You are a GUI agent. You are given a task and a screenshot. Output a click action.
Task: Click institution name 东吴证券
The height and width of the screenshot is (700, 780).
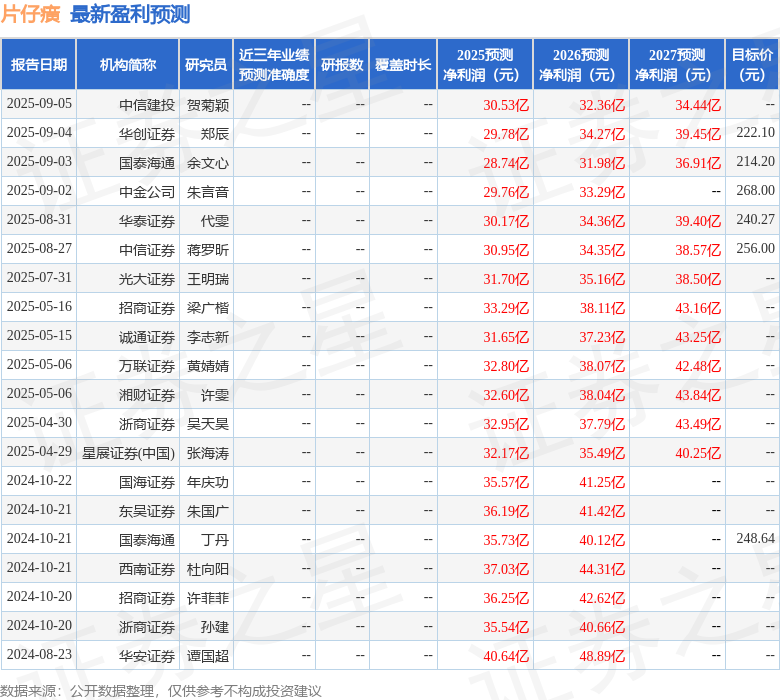[147, 511]
